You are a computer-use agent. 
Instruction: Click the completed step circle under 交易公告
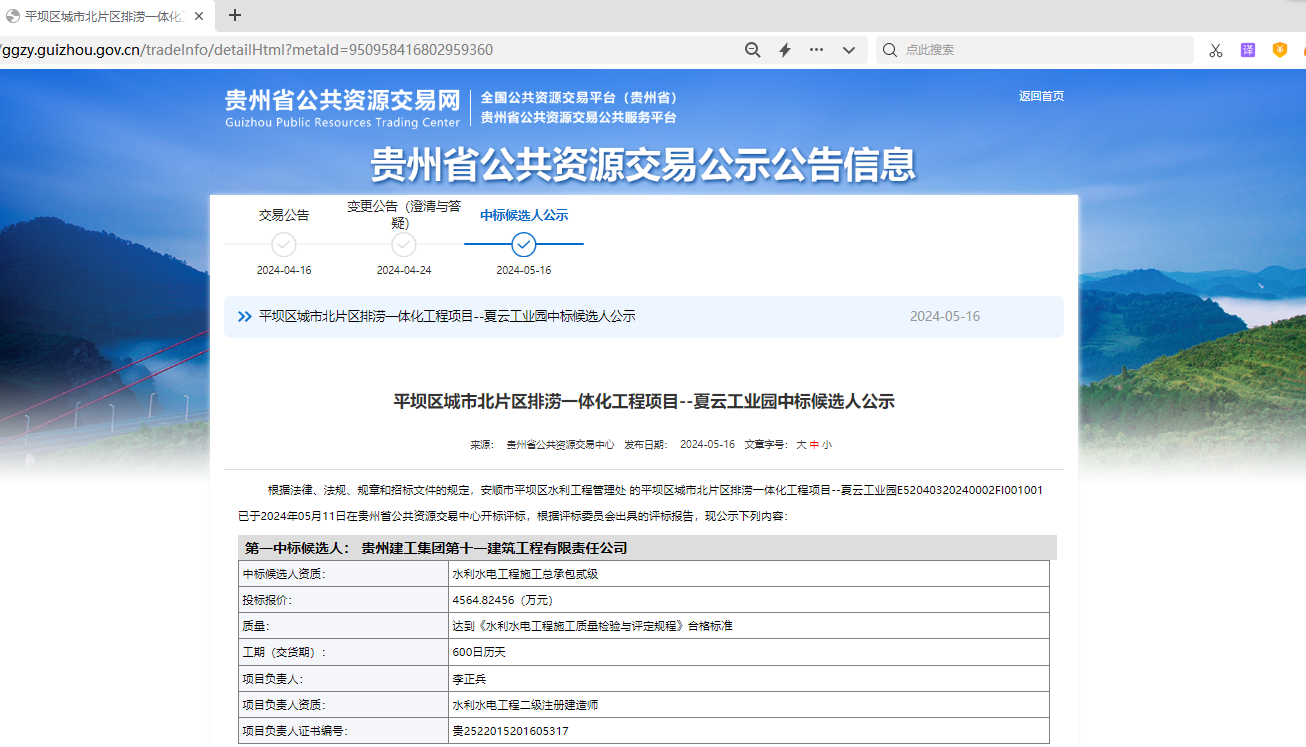point(283,244)
